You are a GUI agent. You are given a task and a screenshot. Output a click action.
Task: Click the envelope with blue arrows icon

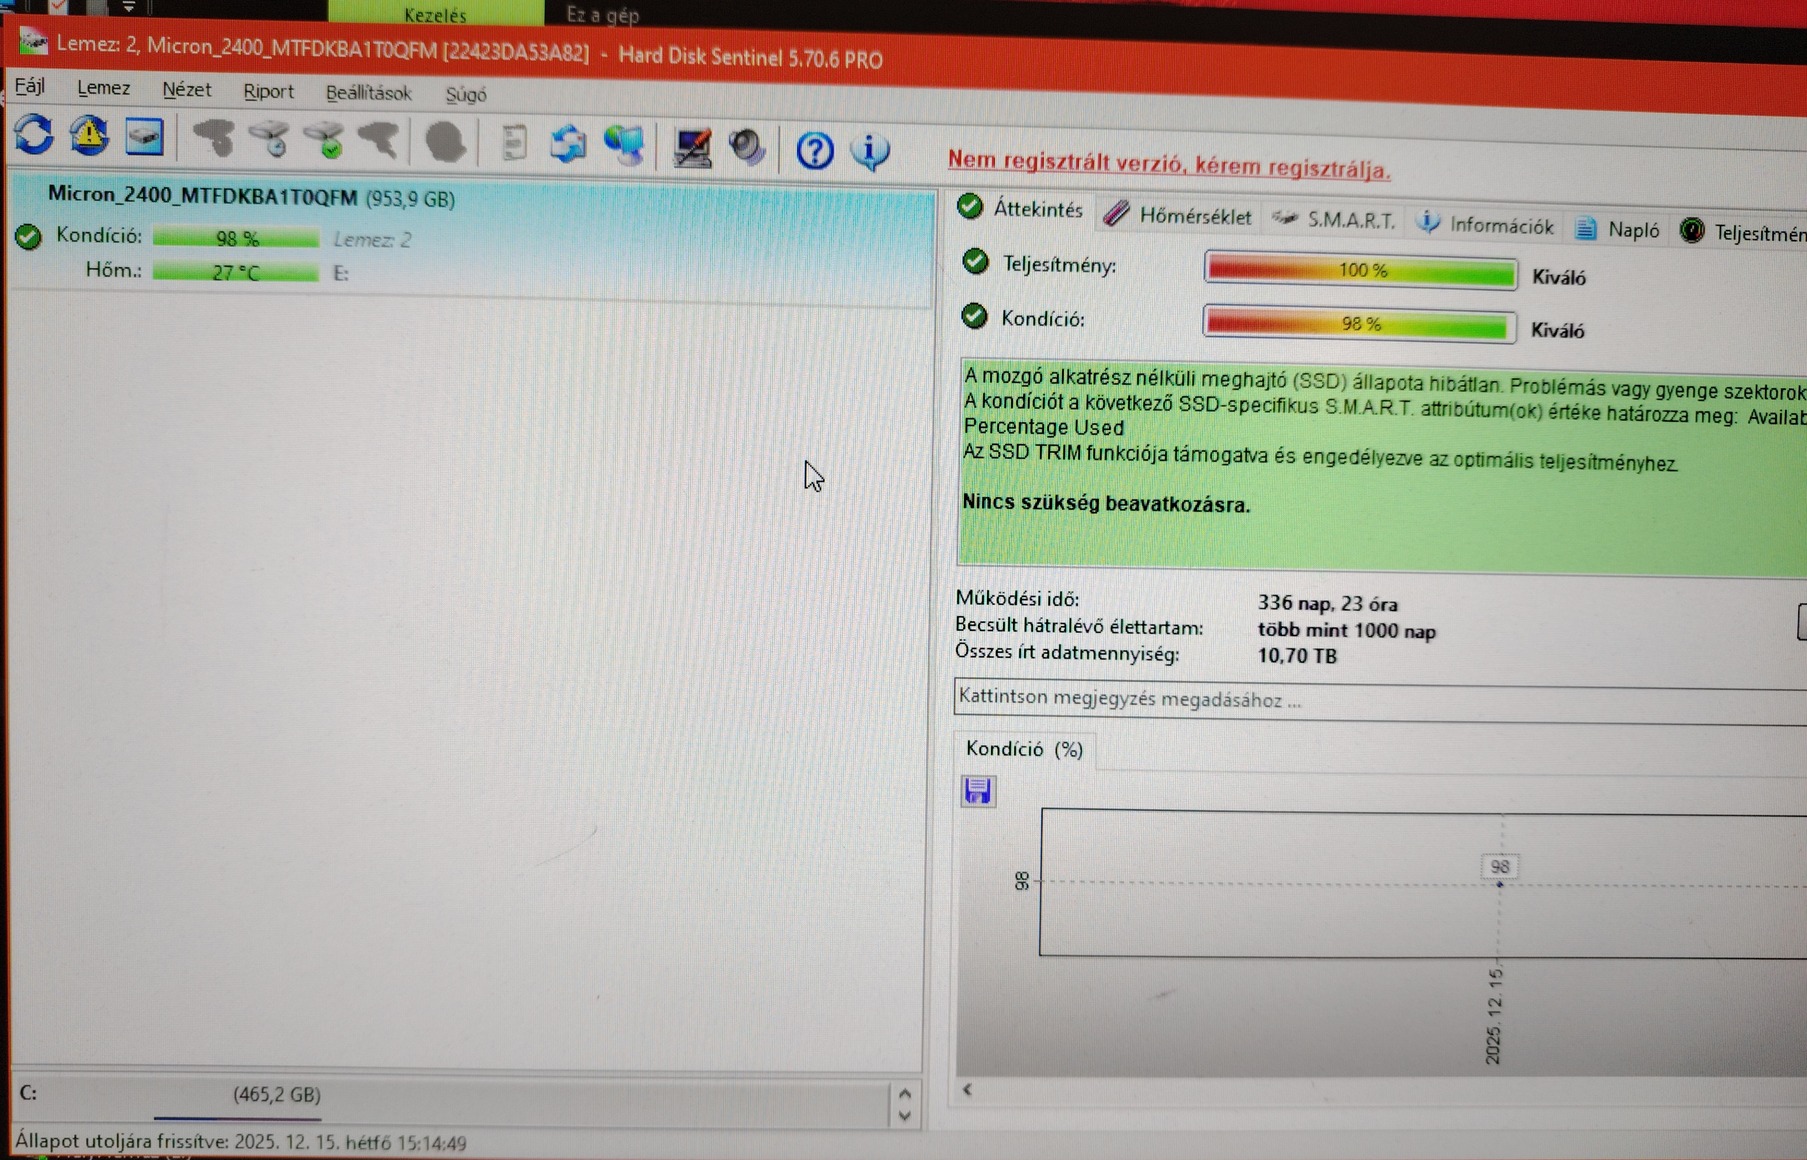568,145
